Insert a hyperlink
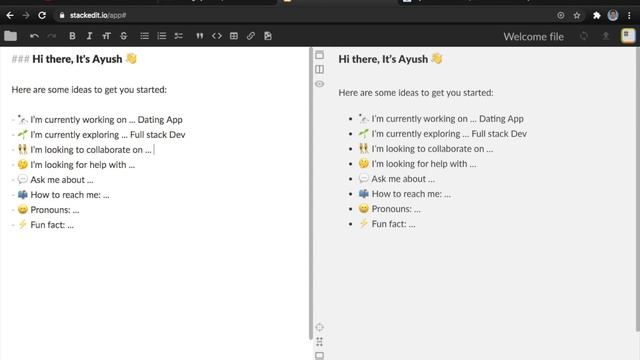This screenshot has width=640, height=360. pos(251,36)
